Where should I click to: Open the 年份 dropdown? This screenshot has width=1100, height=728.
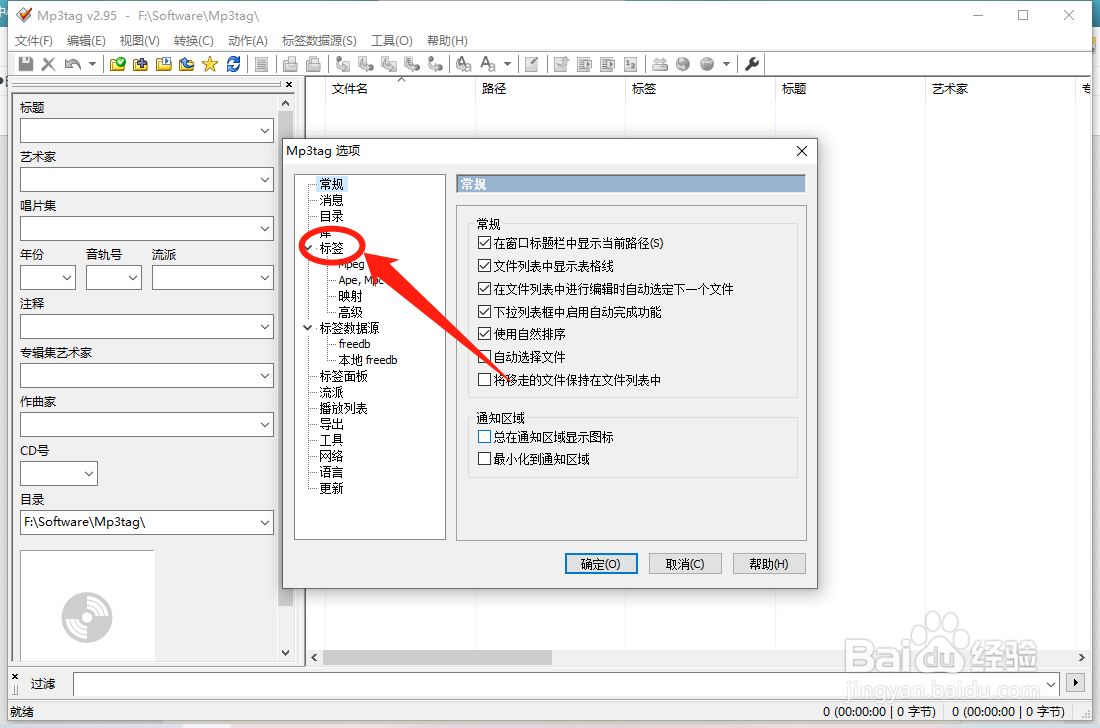click(x=67, y=278)
